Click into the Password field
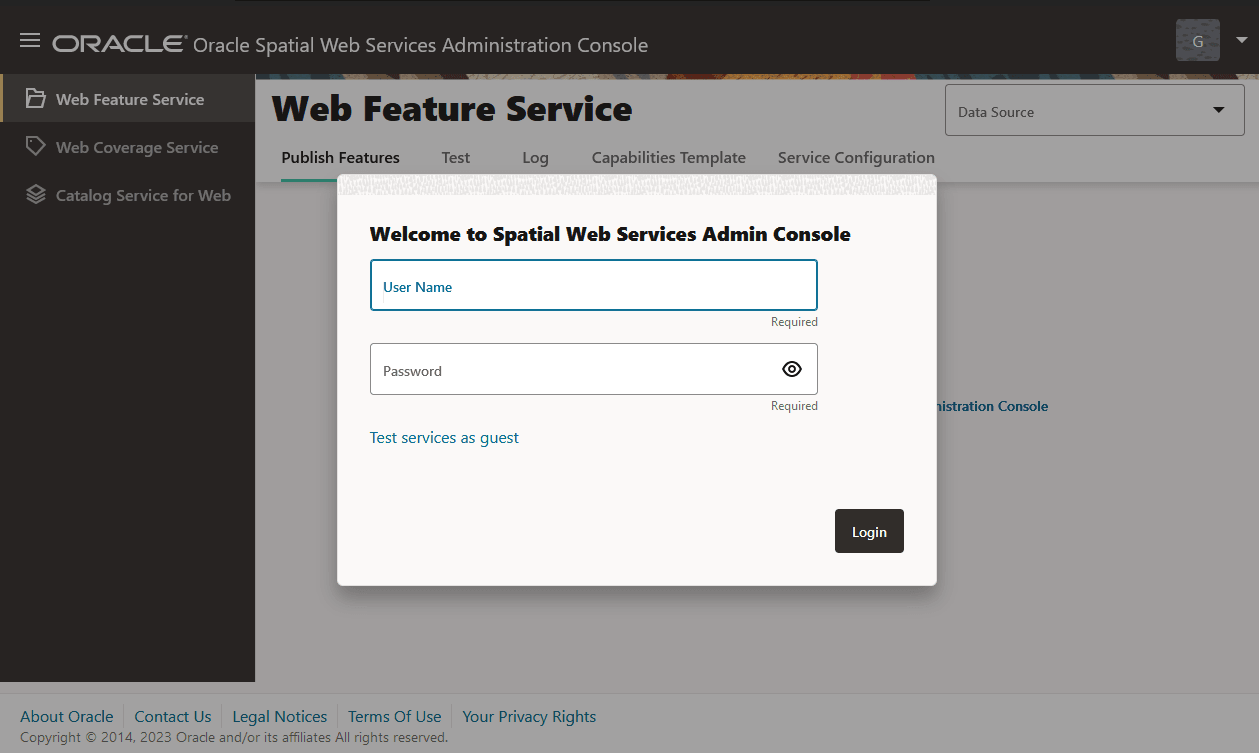This screenshot has height=753, width=1259. [x=570, y=370]
